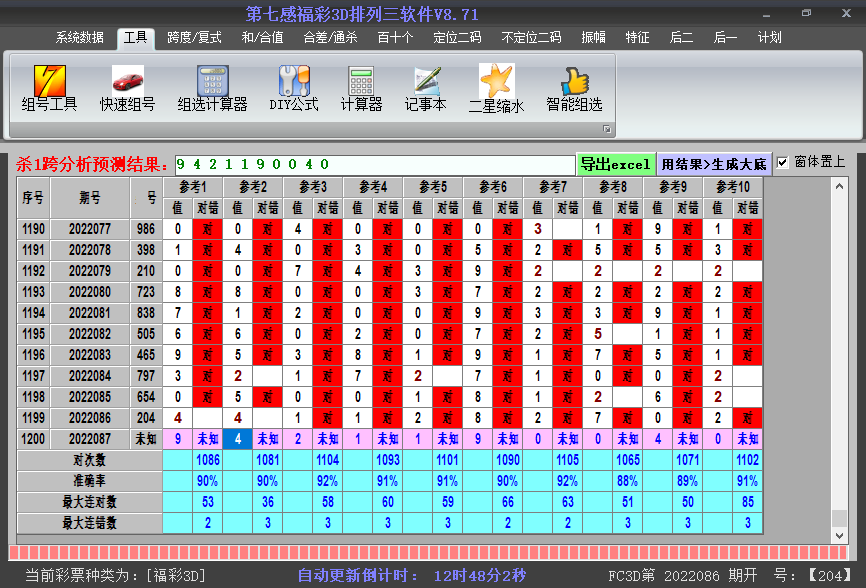Click the 第七感福彩3D排列三软件 title text
This screenshot has height=588, width=866.
pyautogui.click(x=362, y=14)
